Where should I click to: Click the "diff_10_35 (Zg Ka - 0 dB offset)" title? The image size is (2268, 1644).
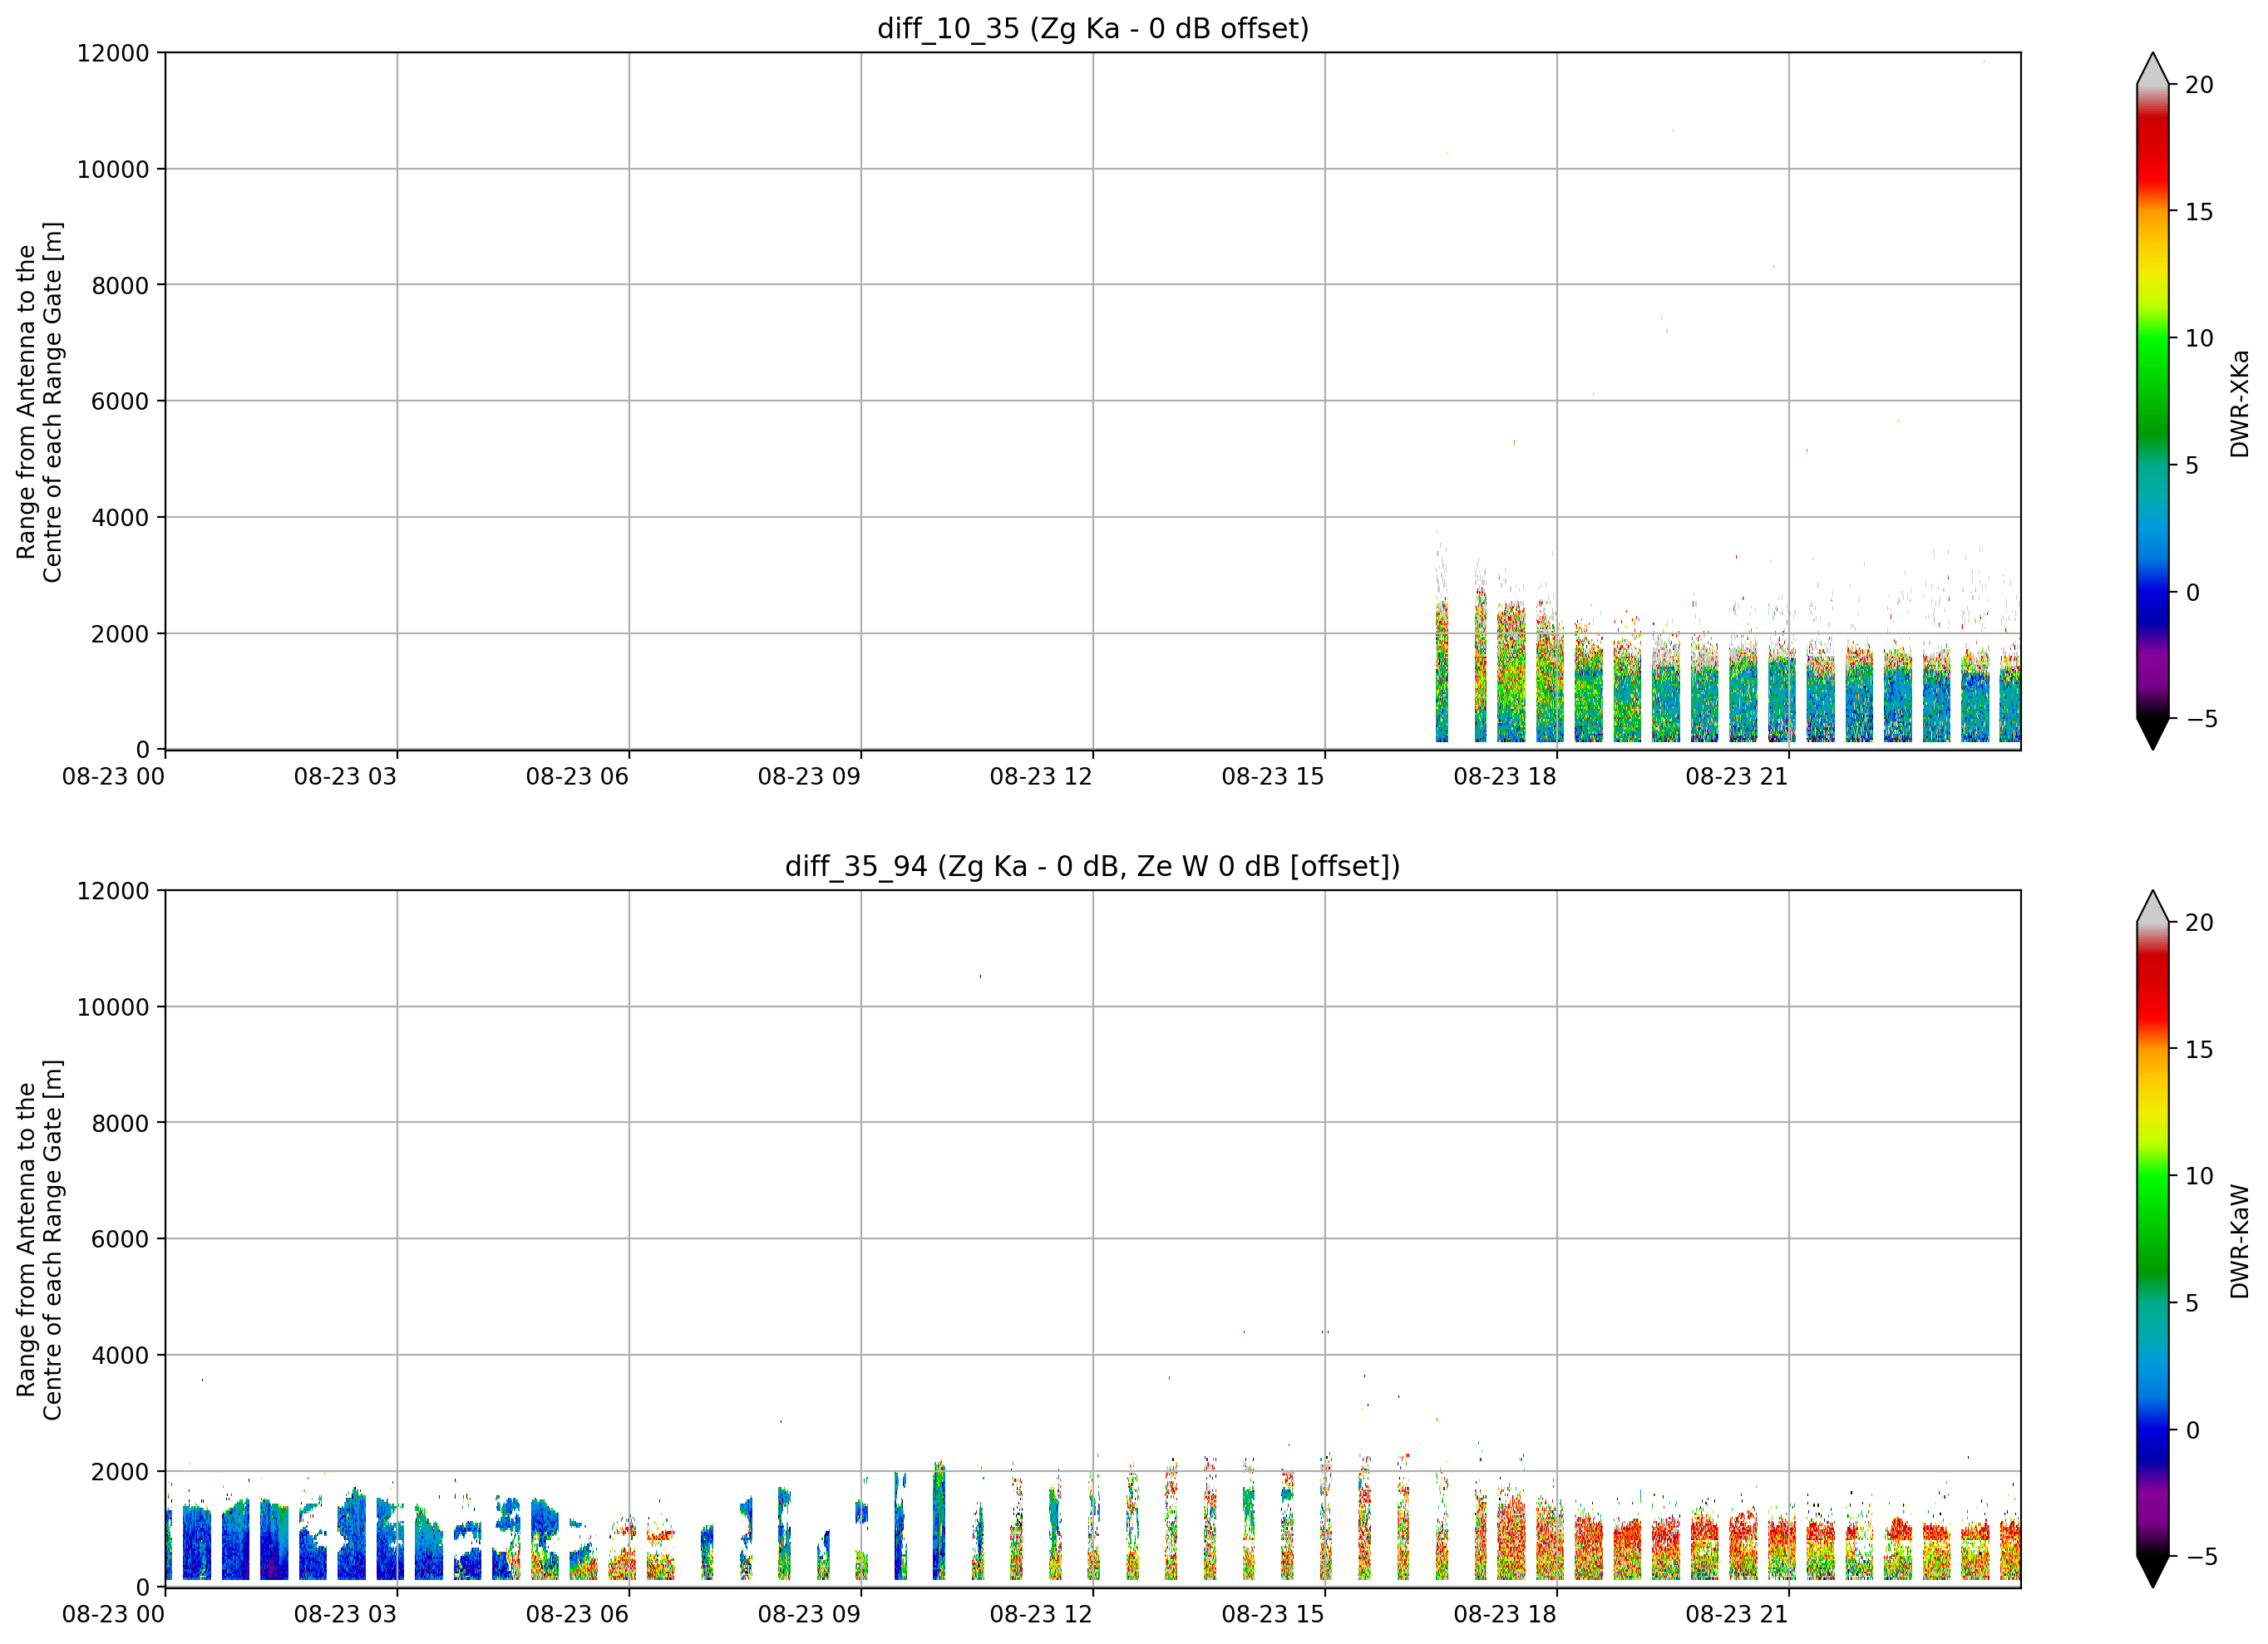tap(1092, 29)
